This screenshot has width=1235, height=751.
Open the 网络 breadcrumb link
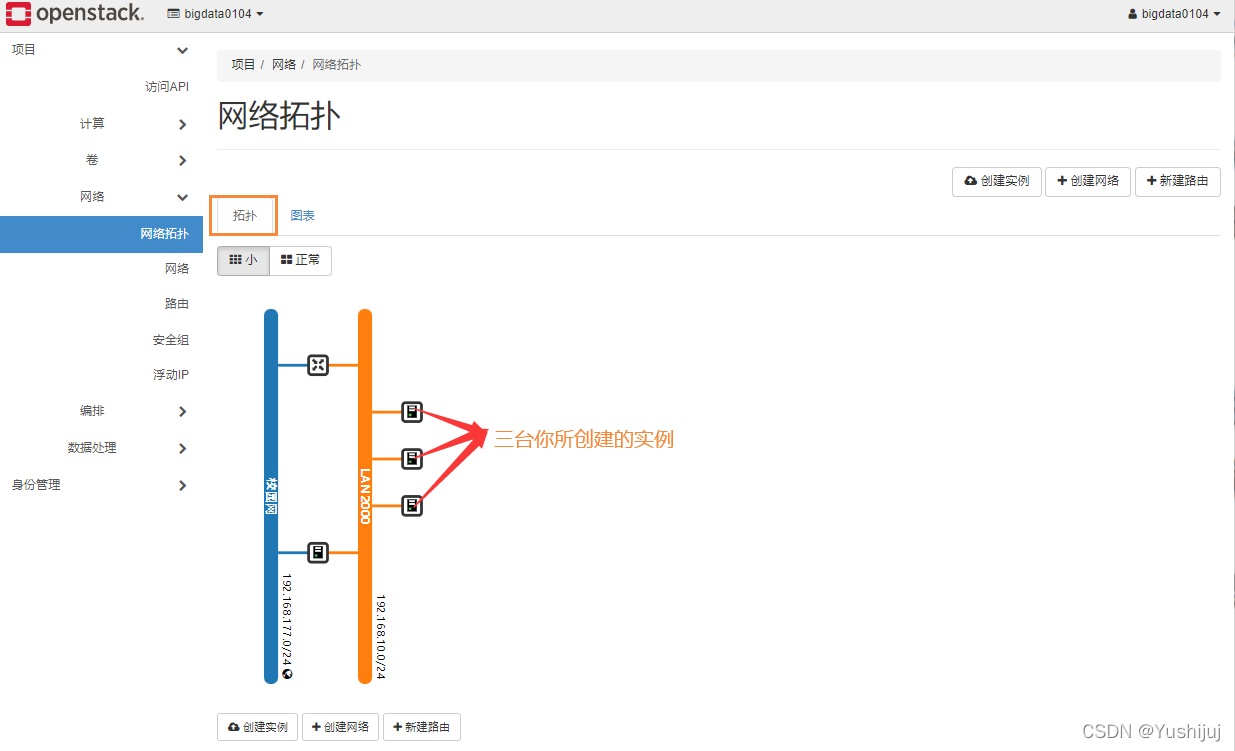click(283, 64)
